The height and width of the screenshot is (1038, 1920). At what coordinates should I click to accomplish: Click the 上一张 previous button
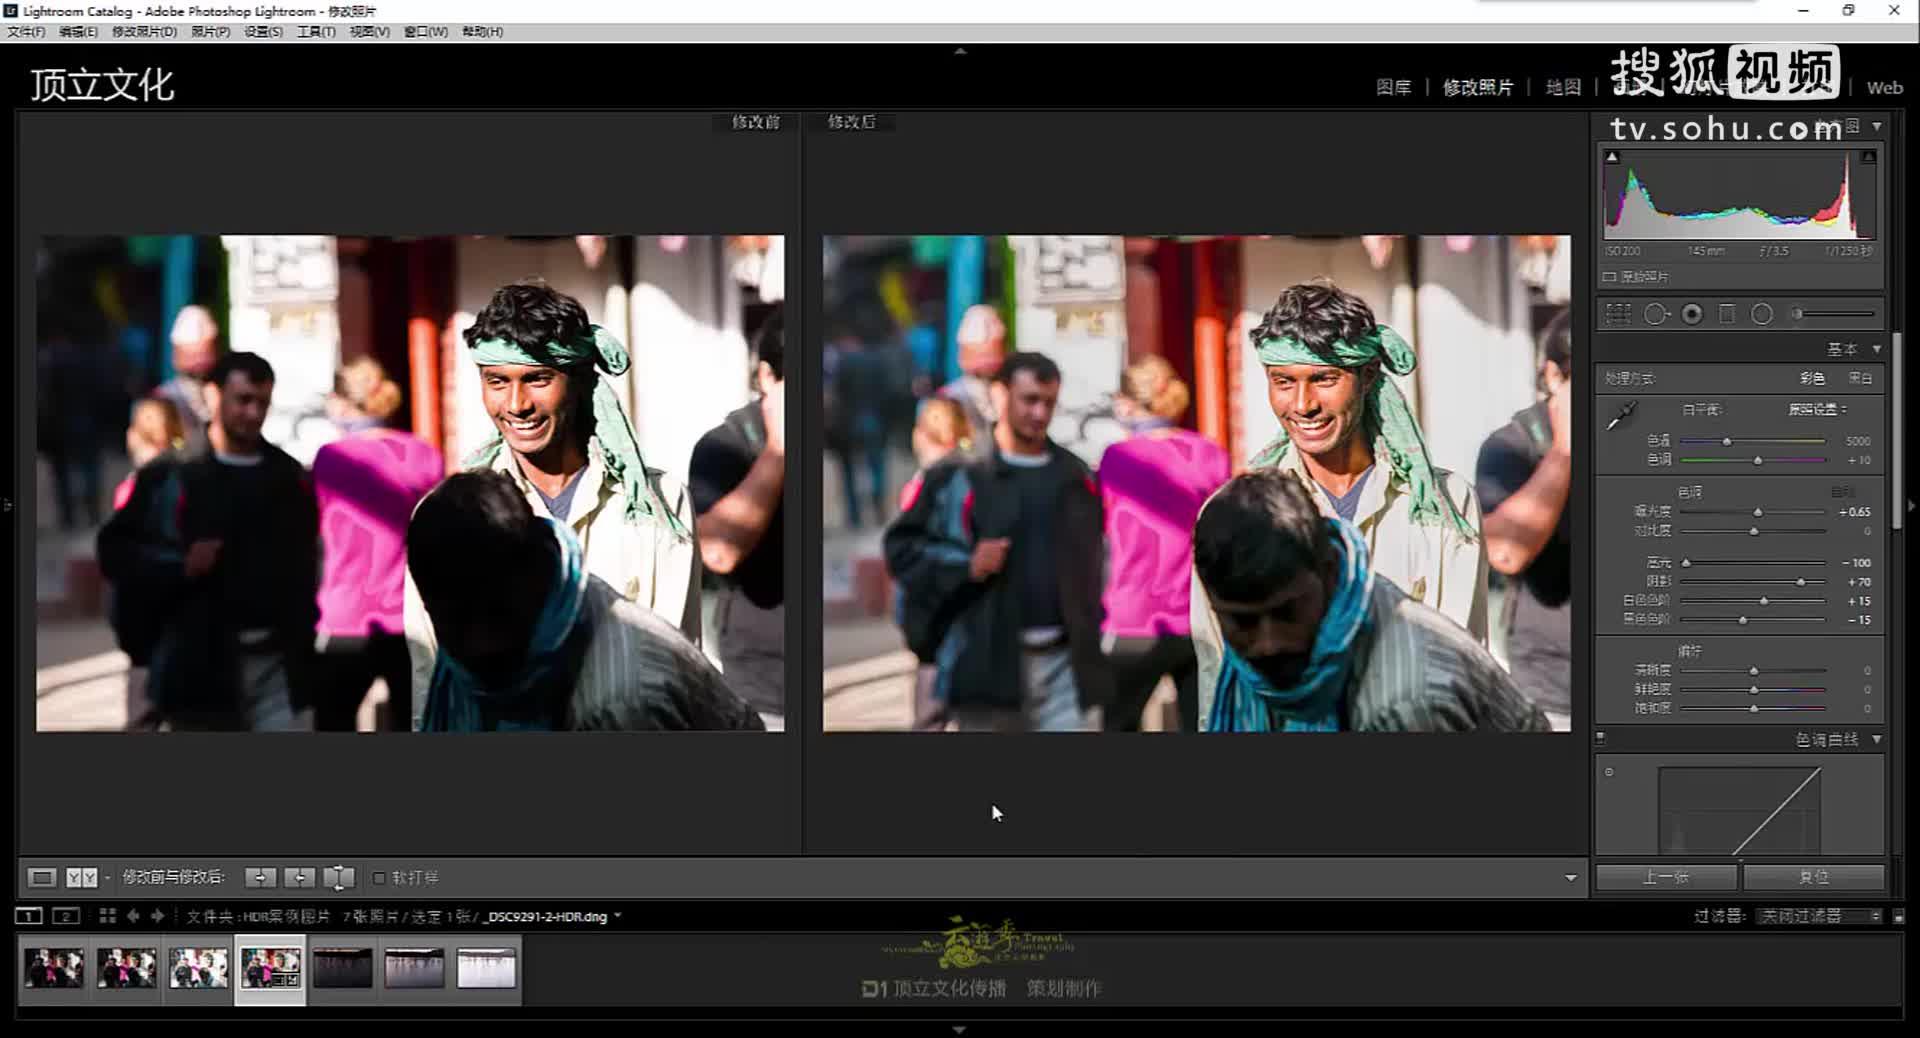1665,875
